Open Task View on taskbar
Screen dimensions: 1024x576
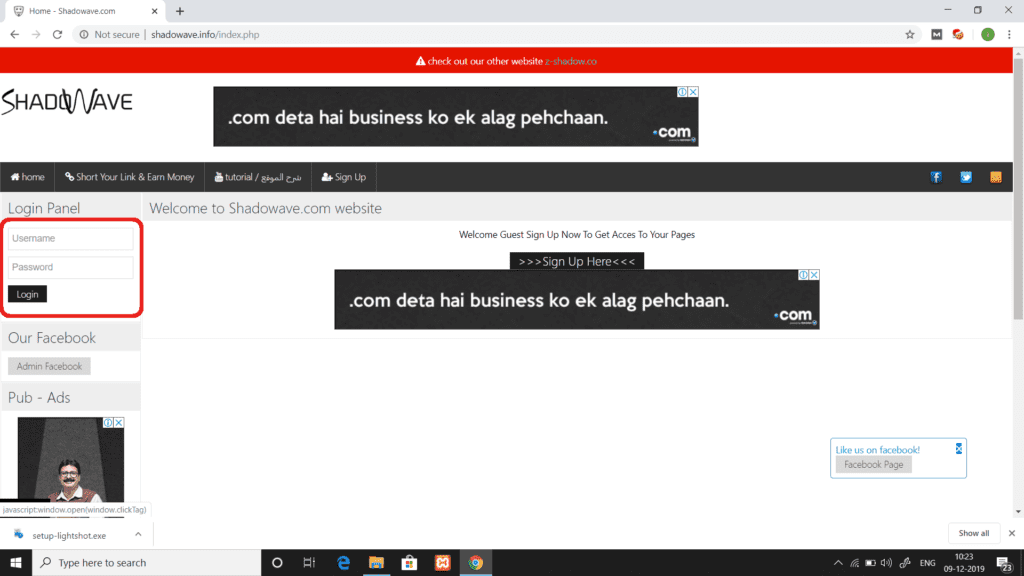point(310,562)
